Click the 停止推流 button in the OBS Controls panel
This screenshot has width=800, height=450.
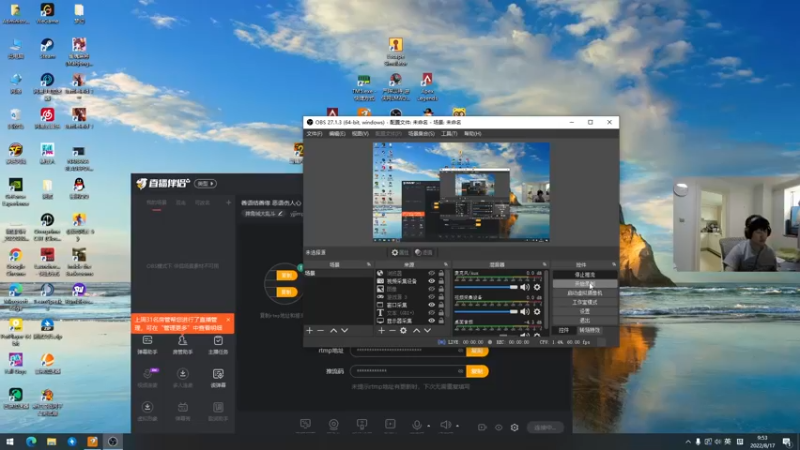coord(585,274)
